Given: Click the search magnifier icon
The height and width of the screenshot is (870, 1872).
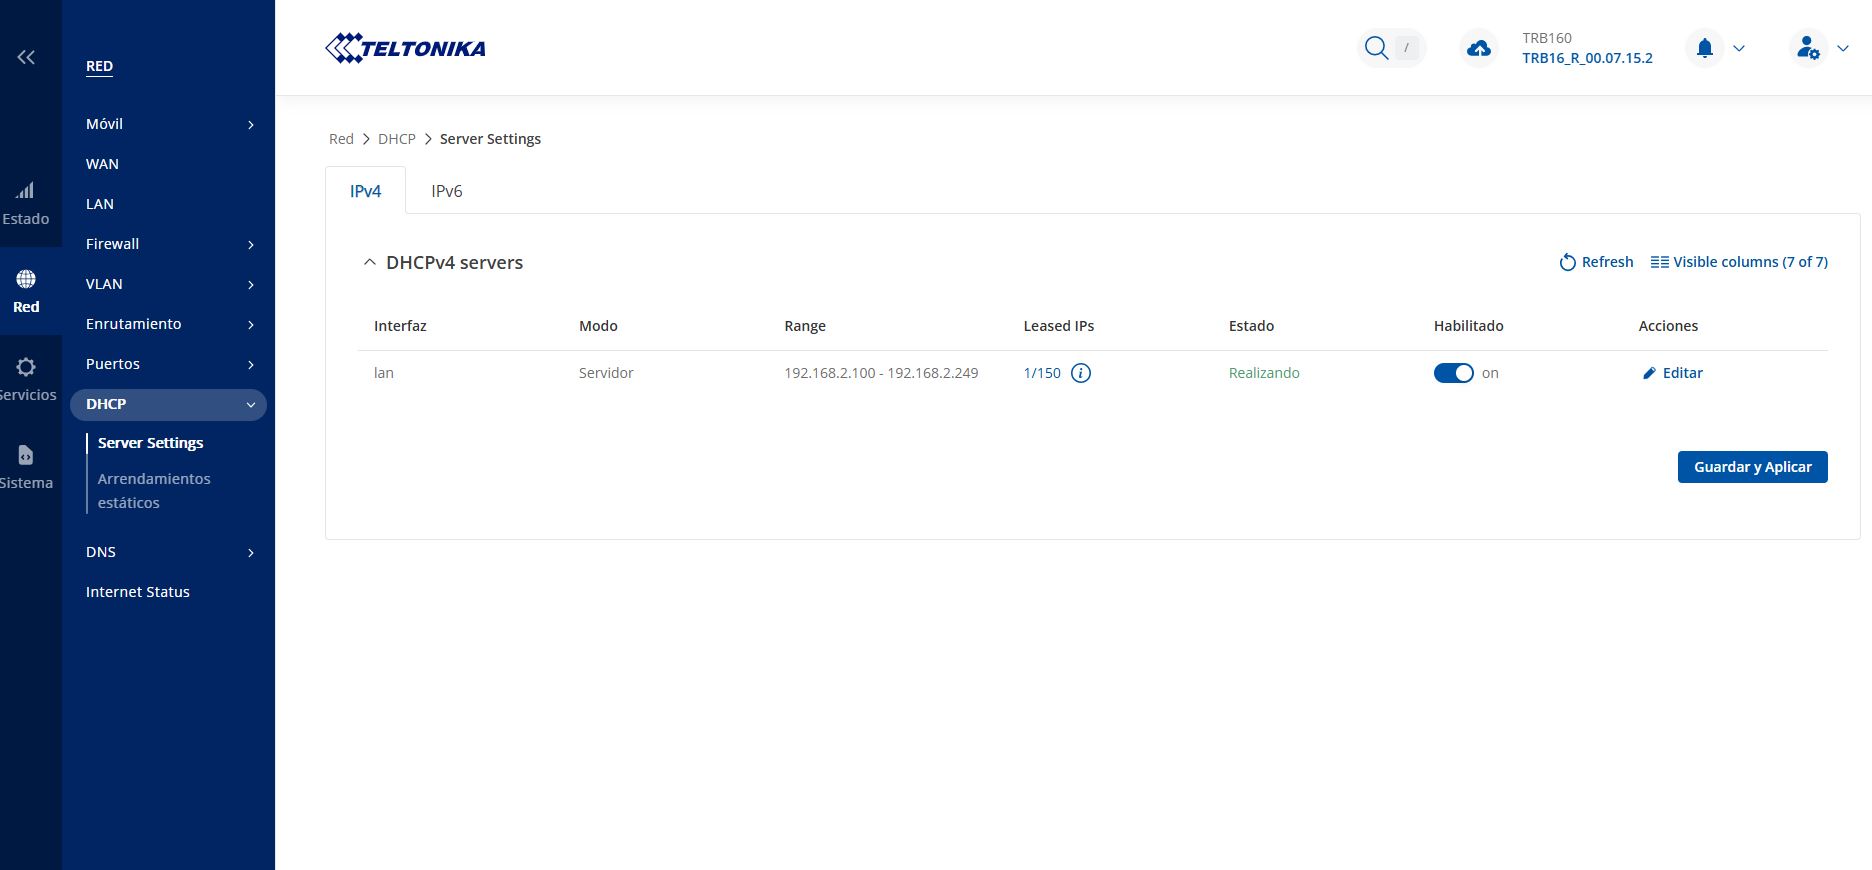Looking at the screenshot, I should coord(1377,48).
